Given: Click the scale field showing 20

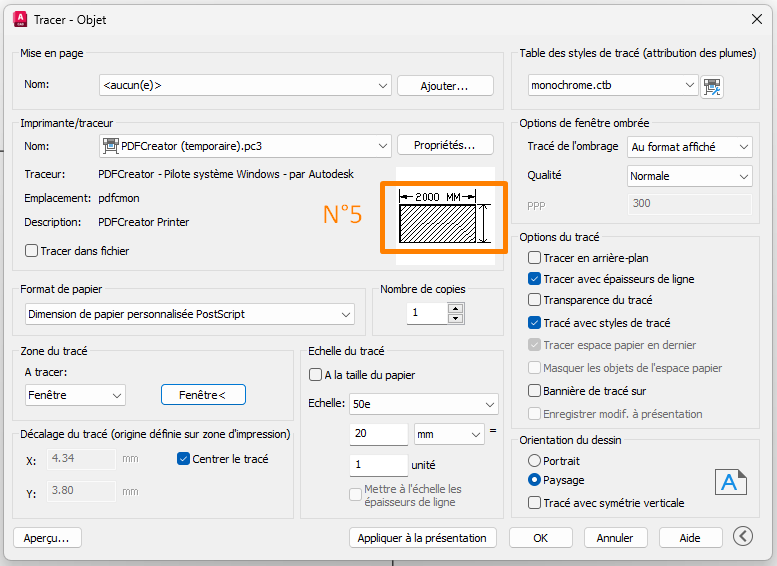Looking at the screenshot, I should 379,434.
